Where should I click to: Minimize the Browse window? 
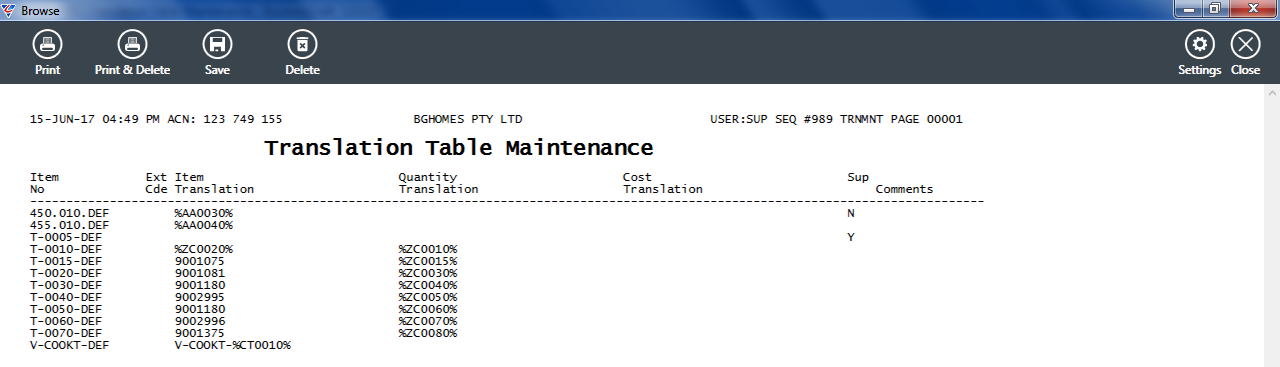(1188, 9)
